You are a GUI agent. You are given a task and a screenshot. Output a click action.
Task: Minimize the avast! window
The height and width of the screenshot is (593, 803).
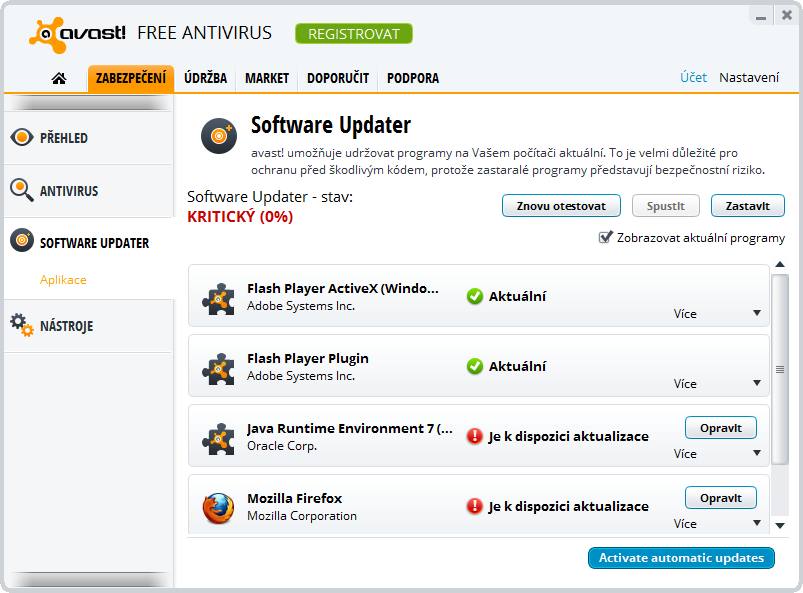pos(761,16)
